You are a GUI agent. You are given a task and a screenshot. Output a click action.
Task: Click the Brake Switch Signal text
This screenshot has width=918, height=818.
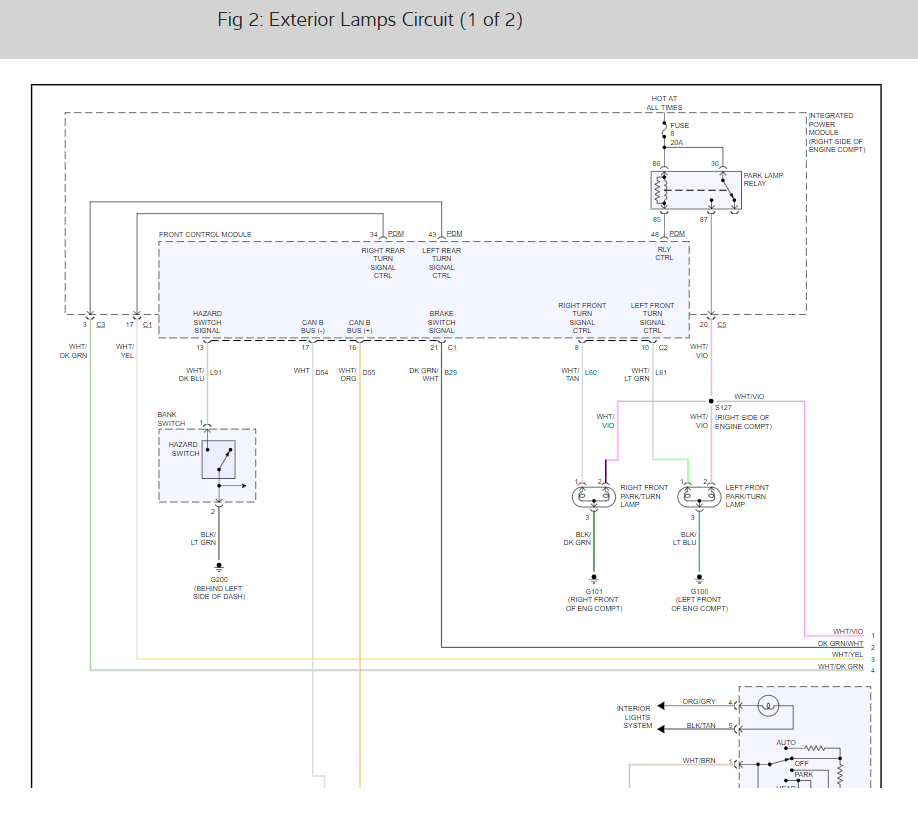point(441,322)
